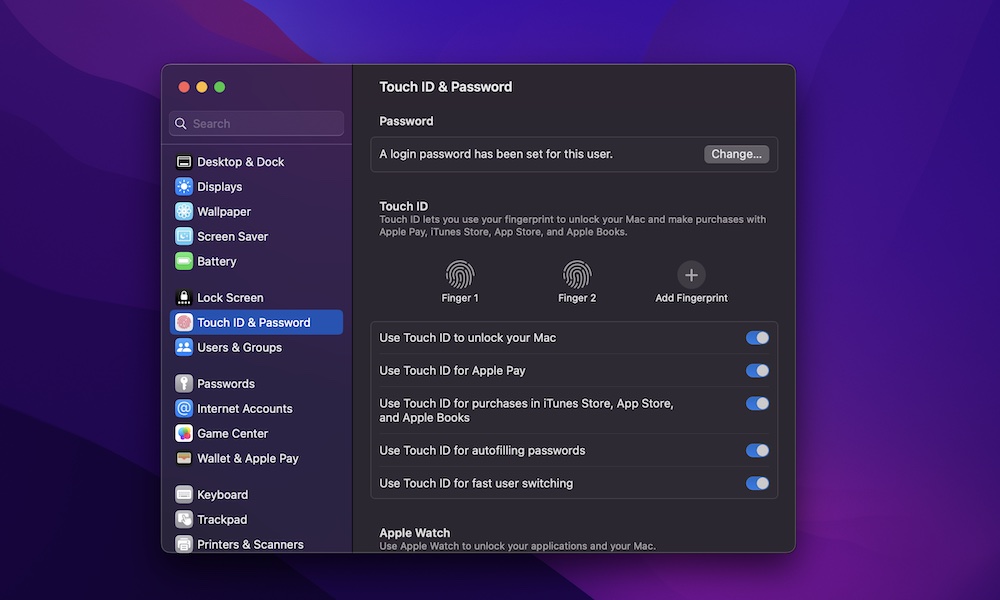Open Lock Screen settings label
The width and height of the screenshot is (1000, 600).
pos(230,298)
